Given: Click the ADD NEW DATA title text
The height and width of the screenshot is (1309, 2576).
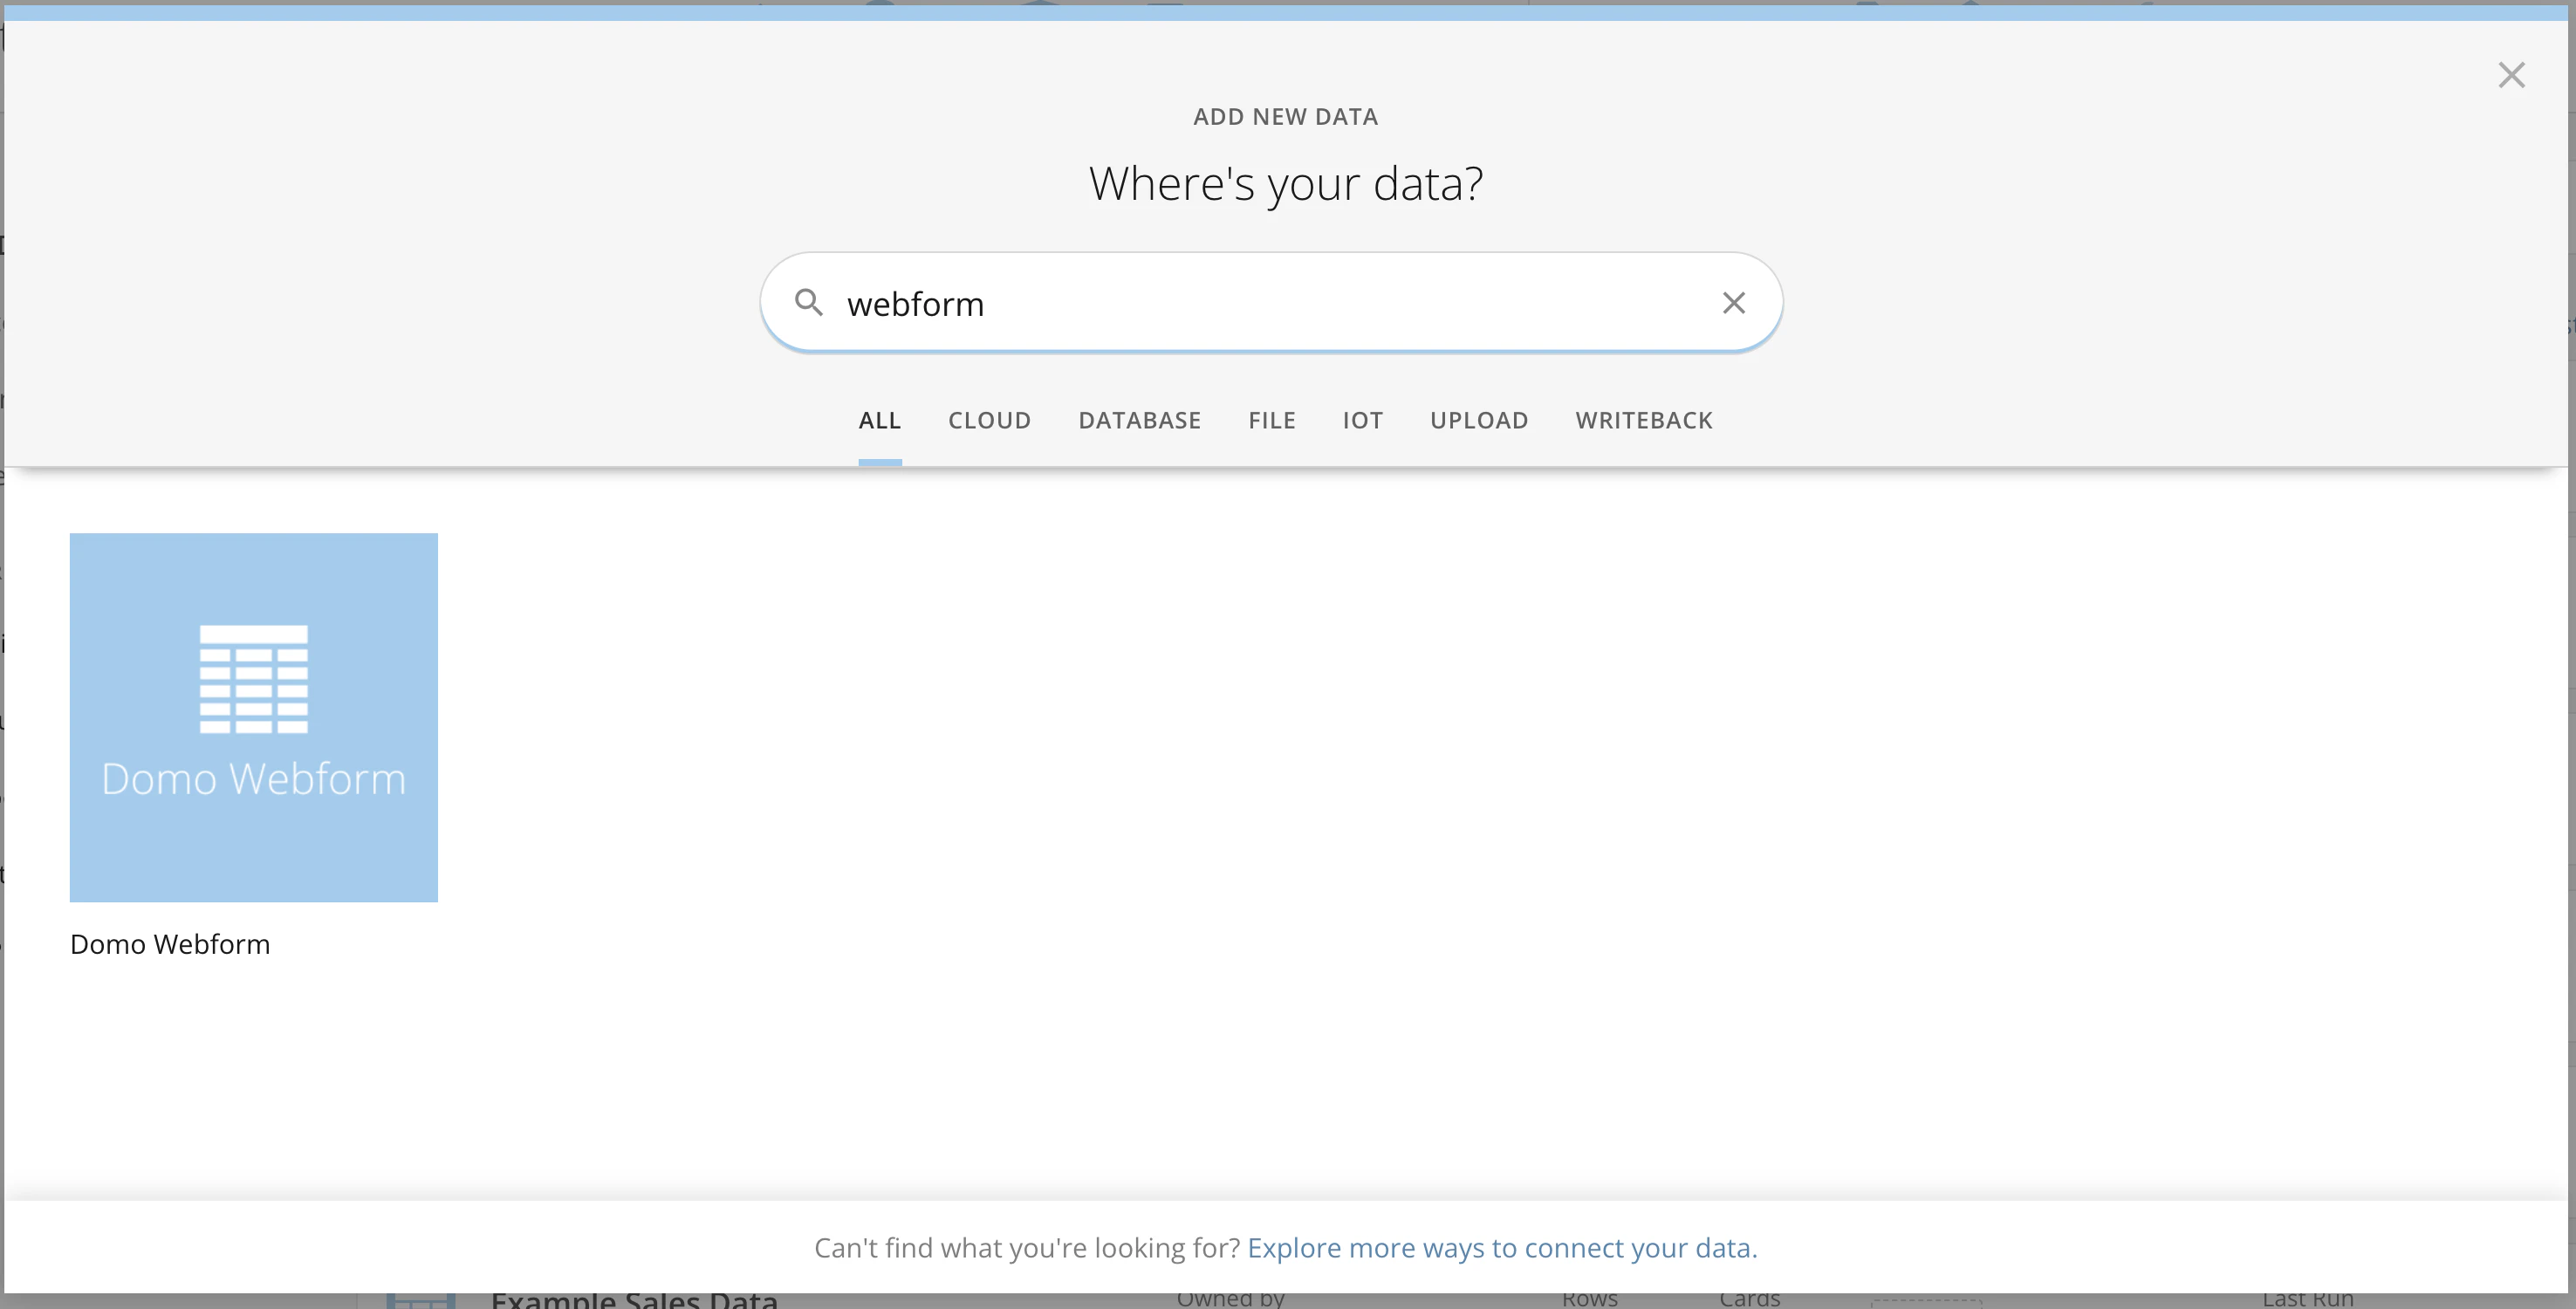Looking at the screenshot, I should pos(1285,117).
